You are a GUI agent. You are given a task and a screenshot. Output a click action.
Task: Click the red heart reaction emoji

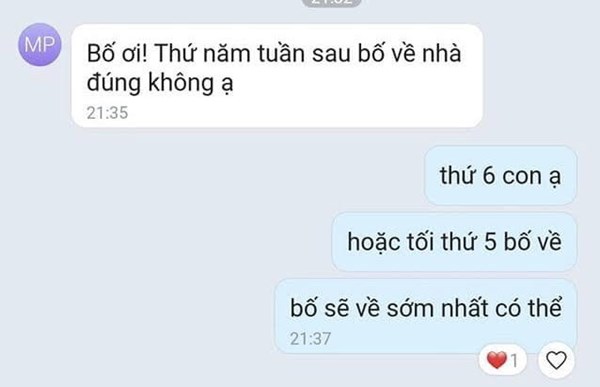pos(496,360)
